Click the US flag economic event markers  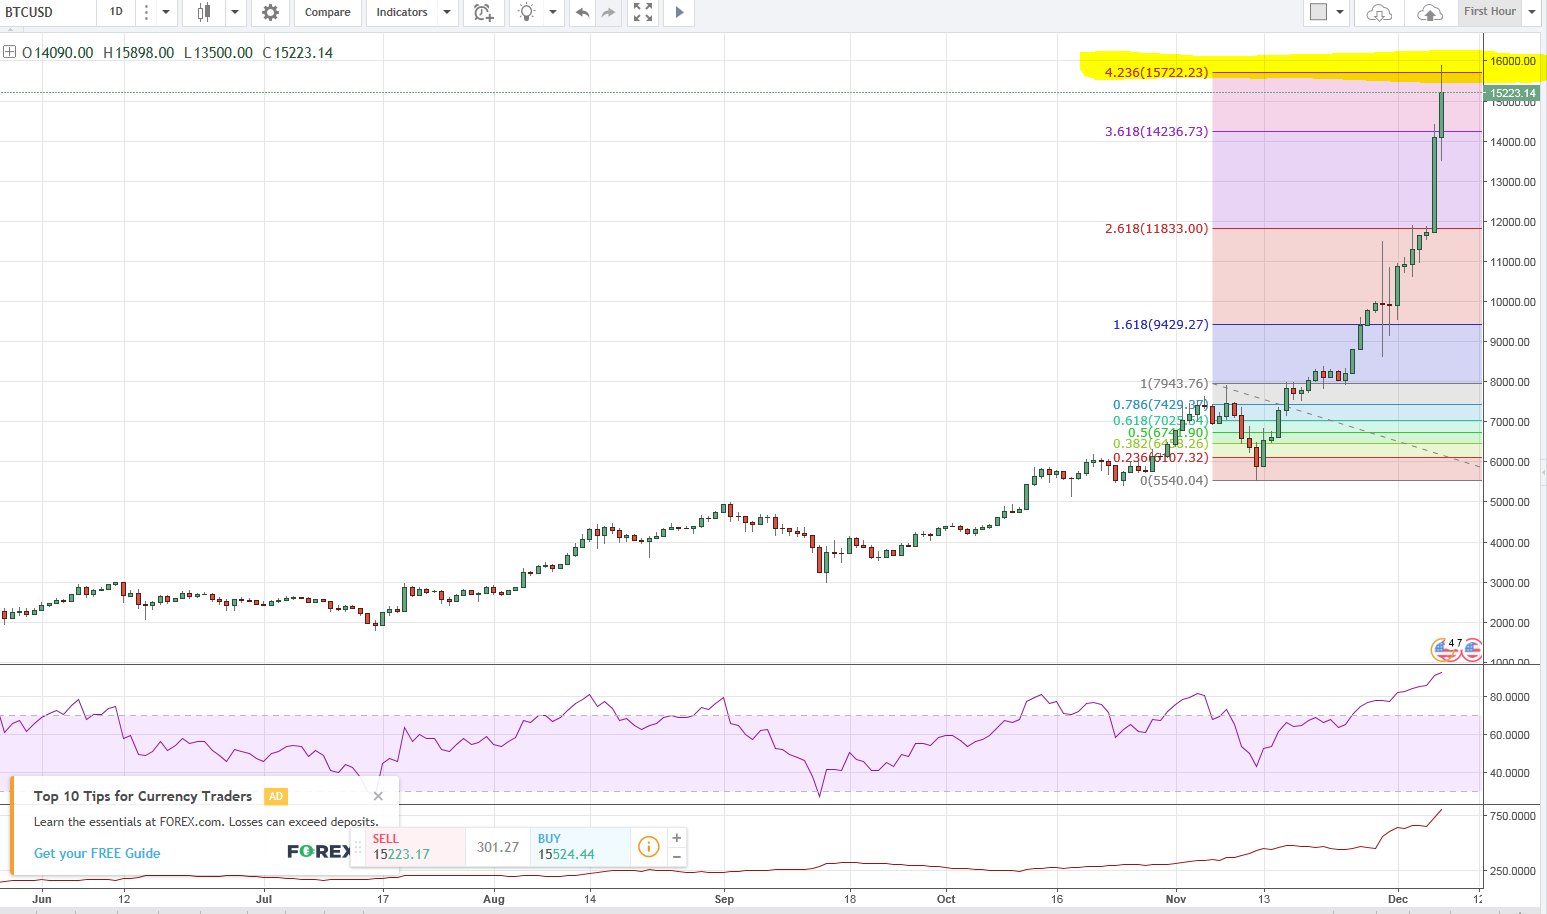click(1456, 650)
